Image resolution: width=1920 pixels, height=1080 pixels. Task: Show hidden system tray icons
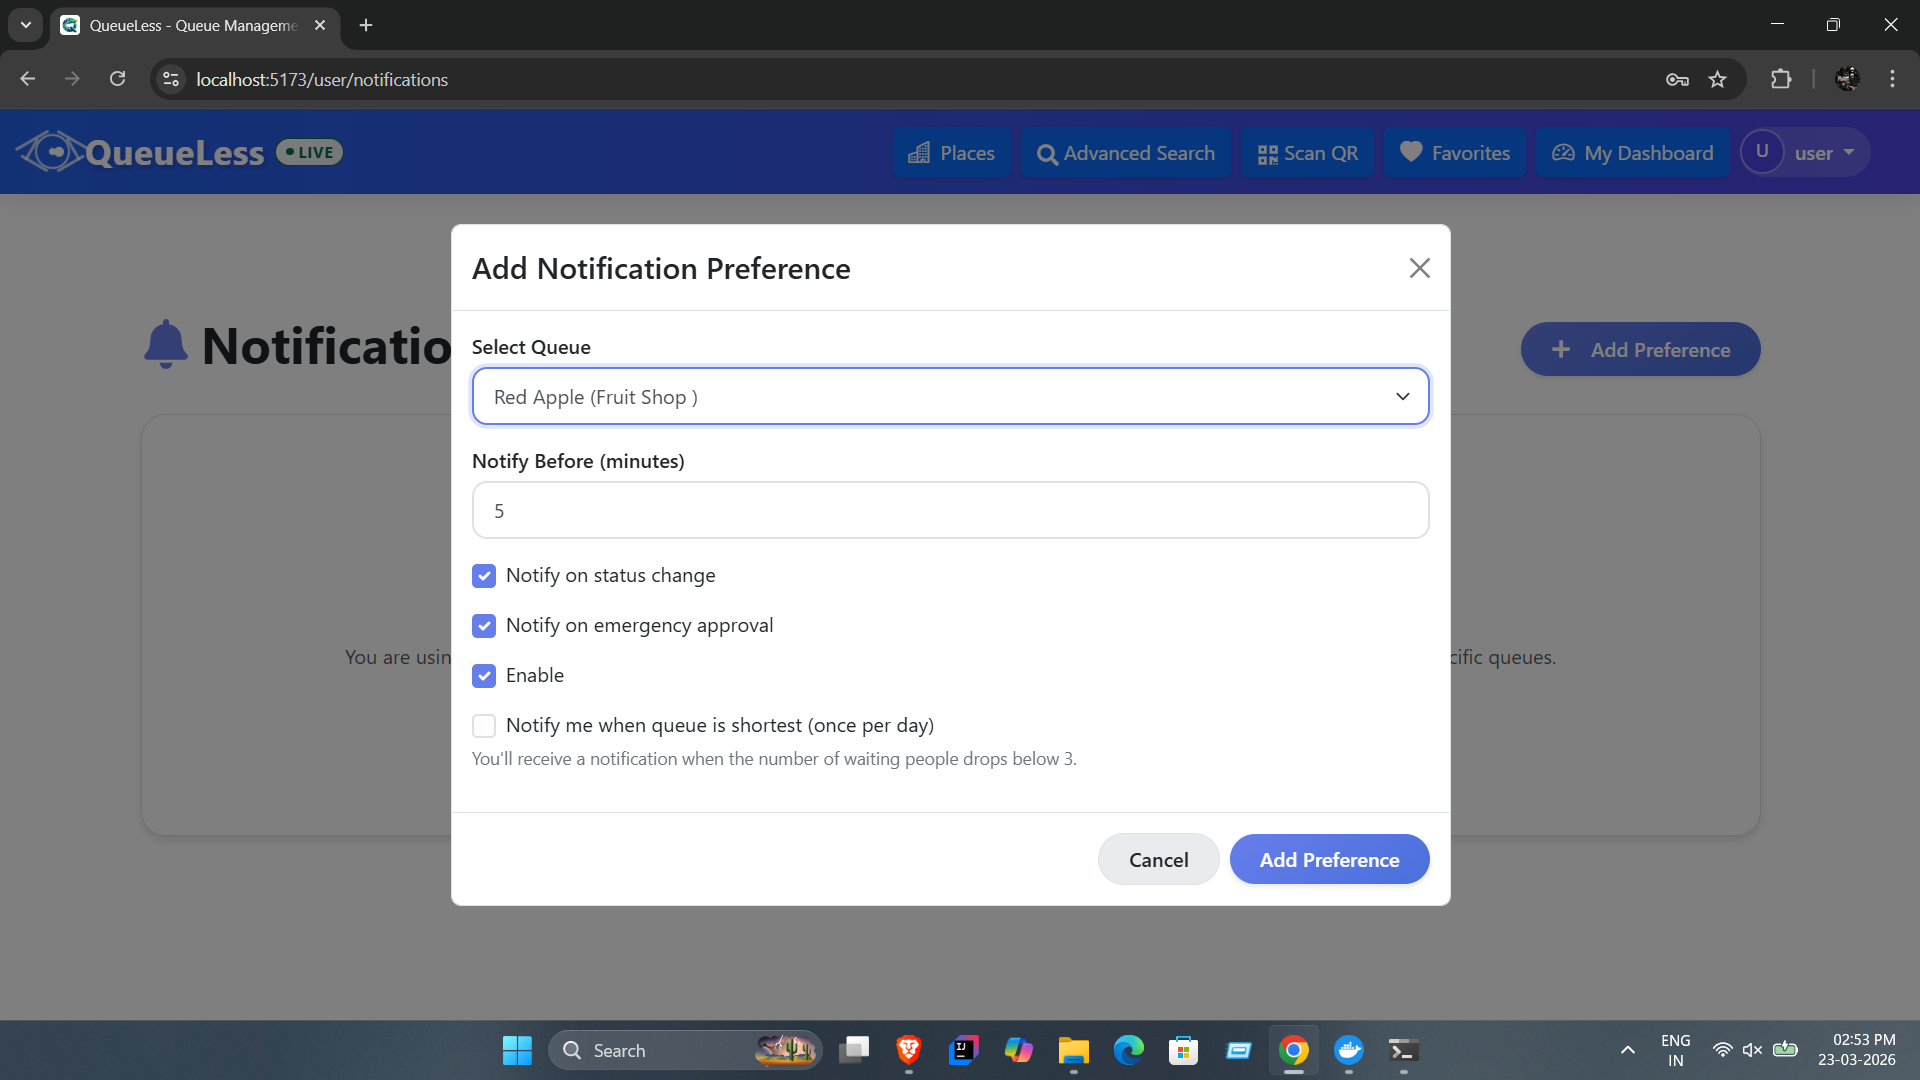(1627, 1050)
